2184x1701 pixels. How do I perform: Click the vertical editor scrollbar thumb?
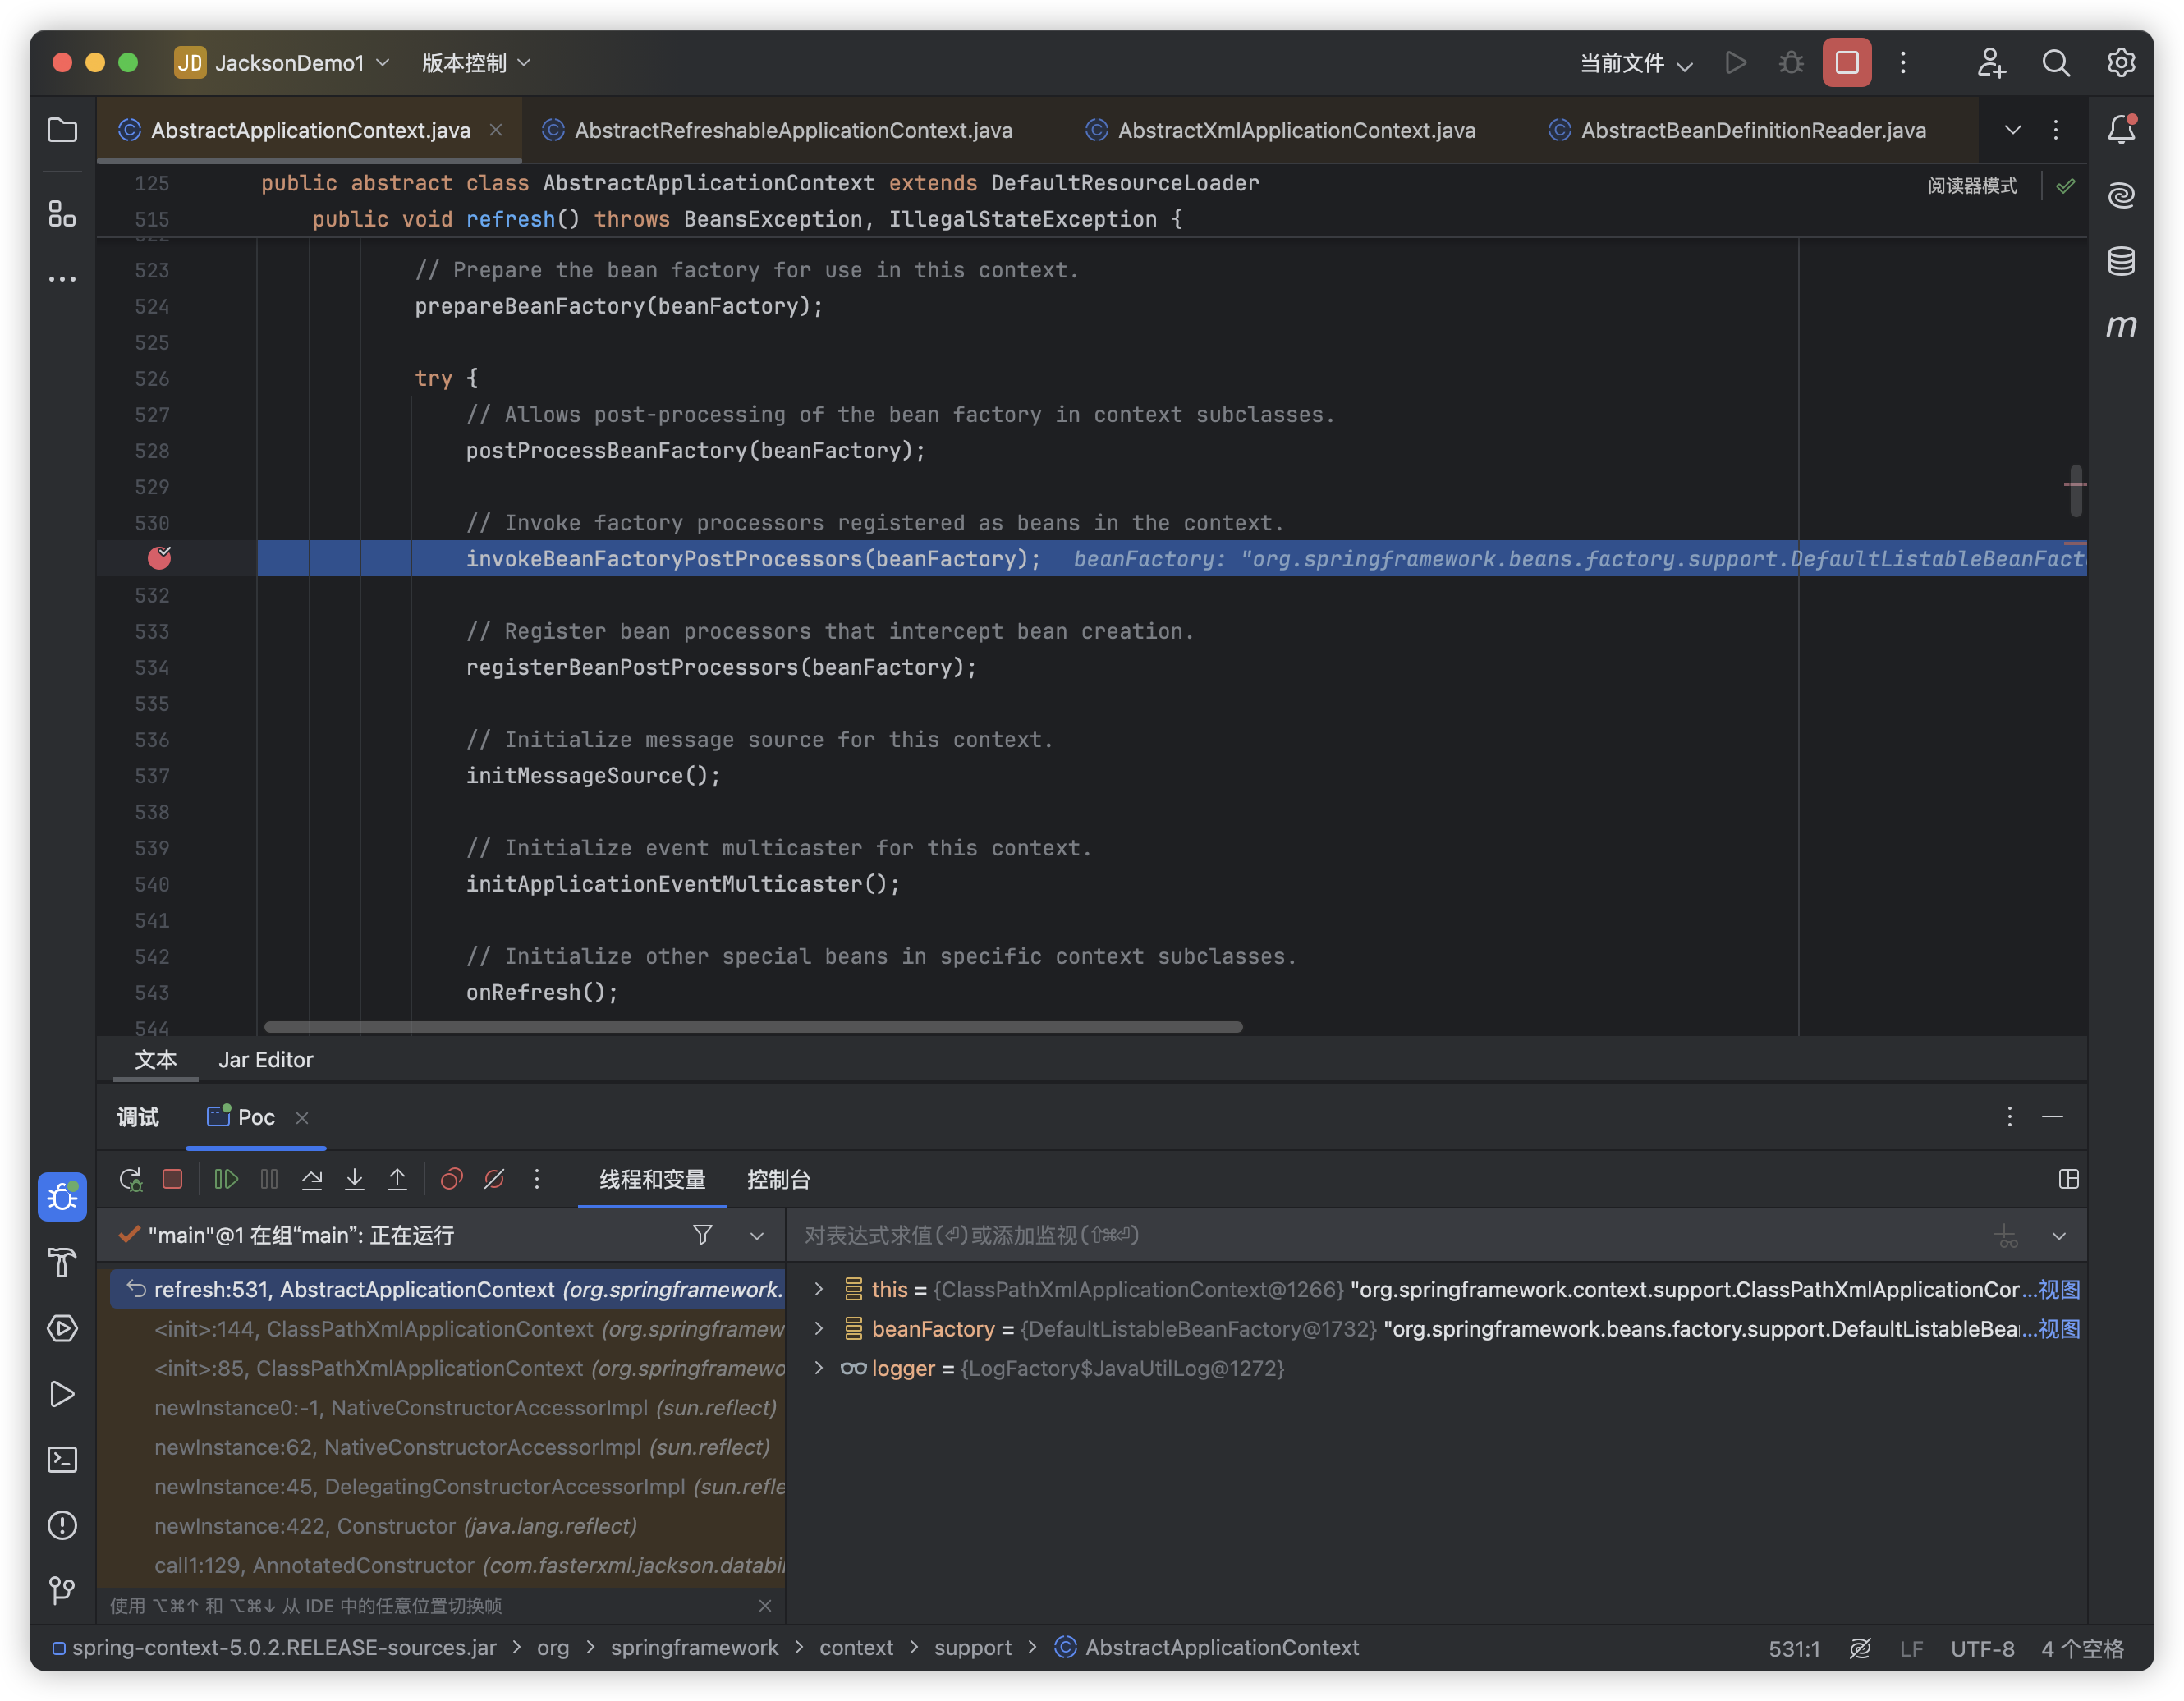pos(2076,490)
